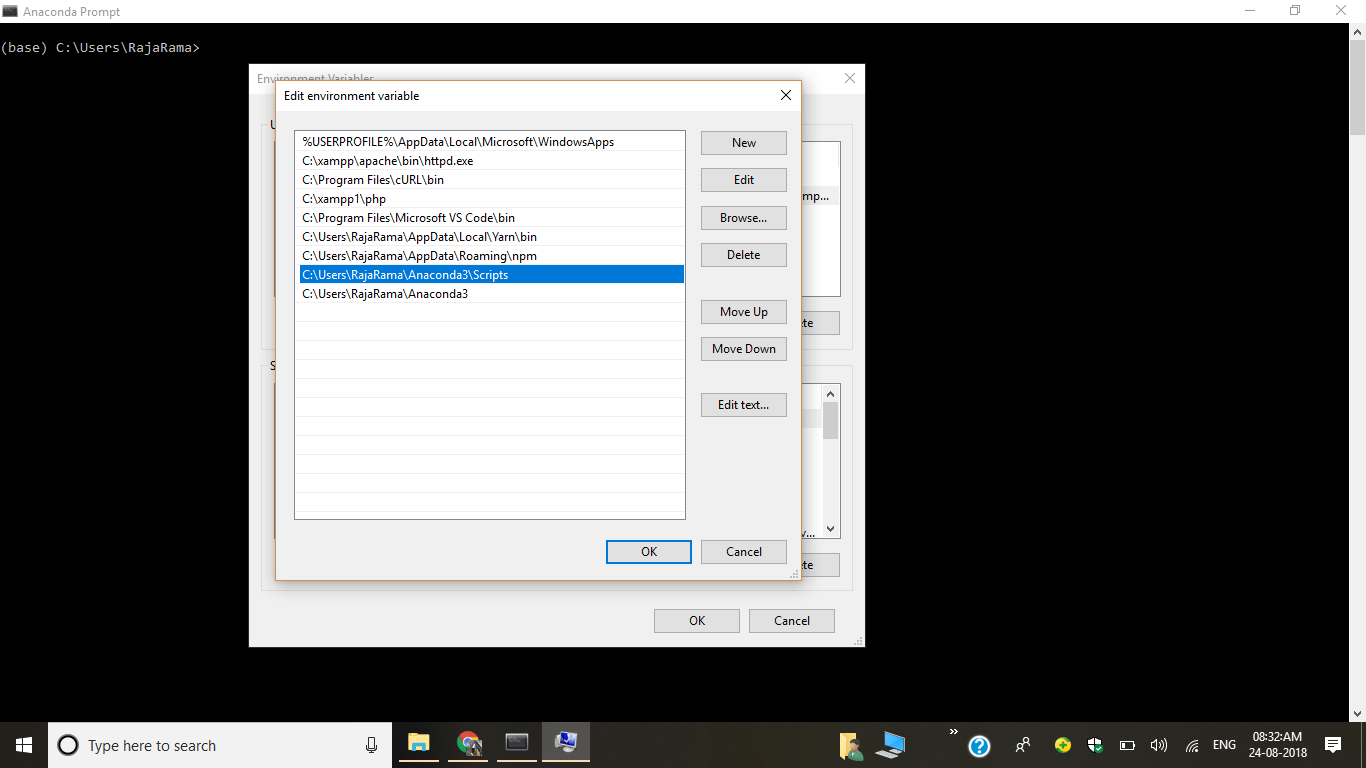The height and width of the screenshot is (768, 1366).
Task: Close the Edit environment variable dialog
Action: point(785,96)
